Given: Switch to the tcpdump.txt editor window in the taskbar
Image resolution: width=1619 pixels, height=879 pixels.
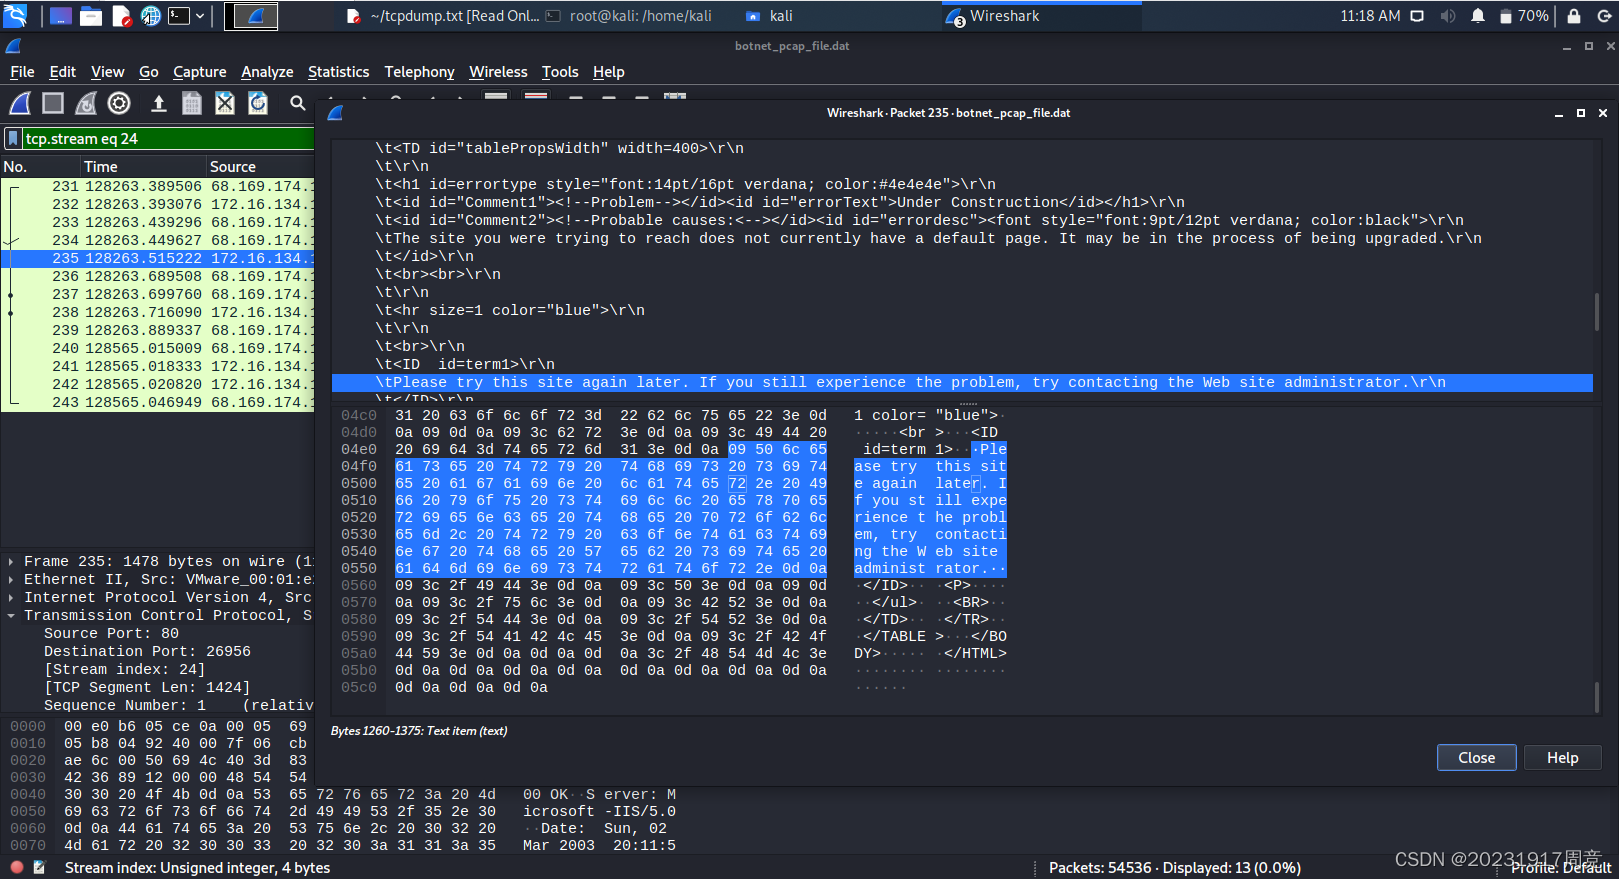Looking at the screenshot, I should 442,16.
